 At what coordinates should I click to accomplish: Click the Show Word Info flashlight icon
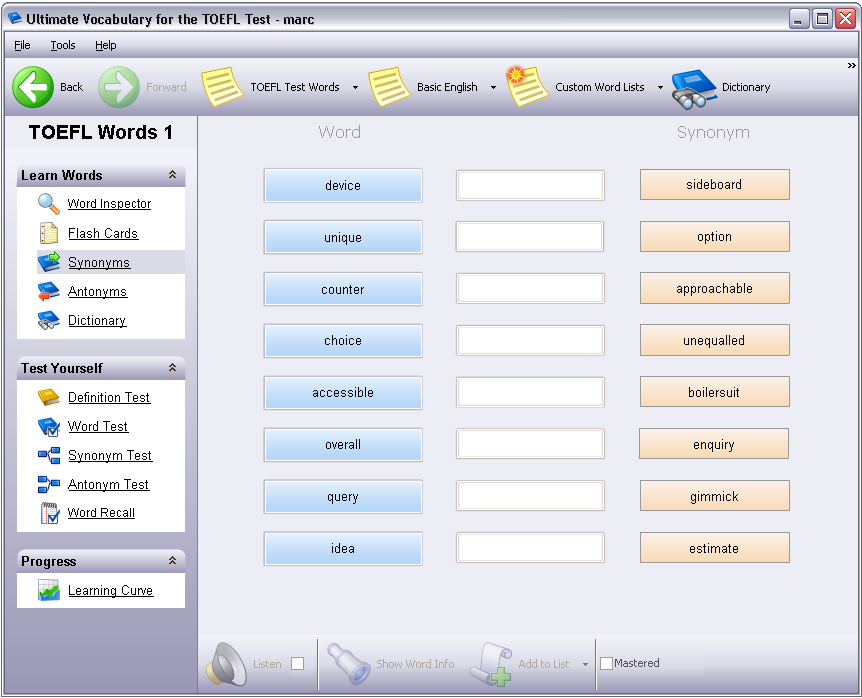349,664
